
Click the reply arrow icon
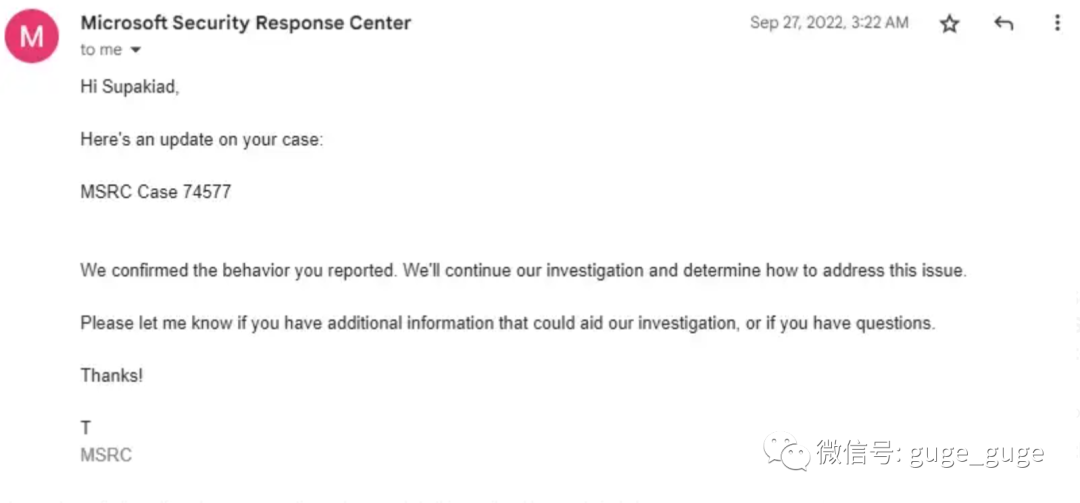click(1004, 23)
